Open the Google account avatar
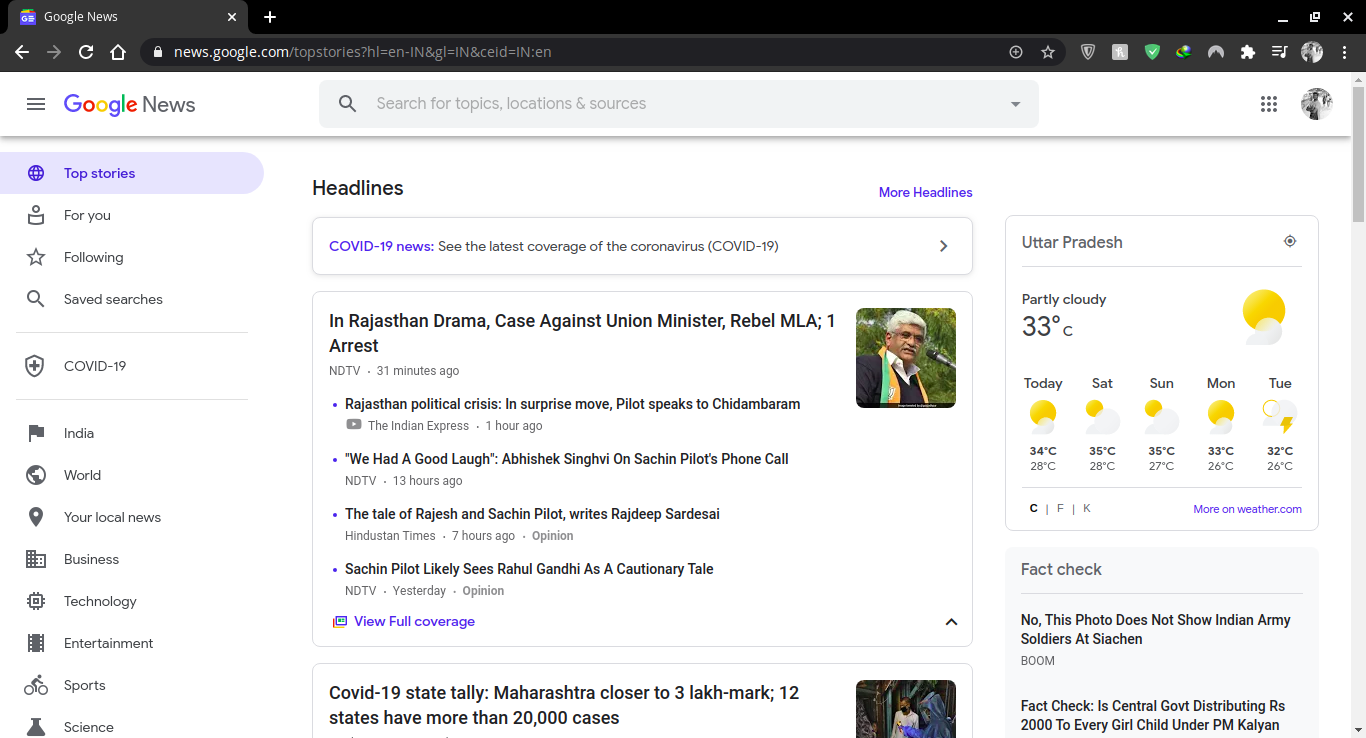 1316,104
